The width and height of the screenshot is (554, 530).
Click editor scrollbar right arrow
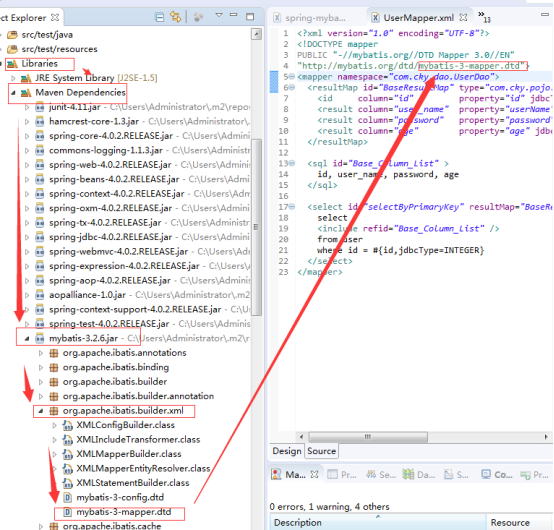point(546,437)
